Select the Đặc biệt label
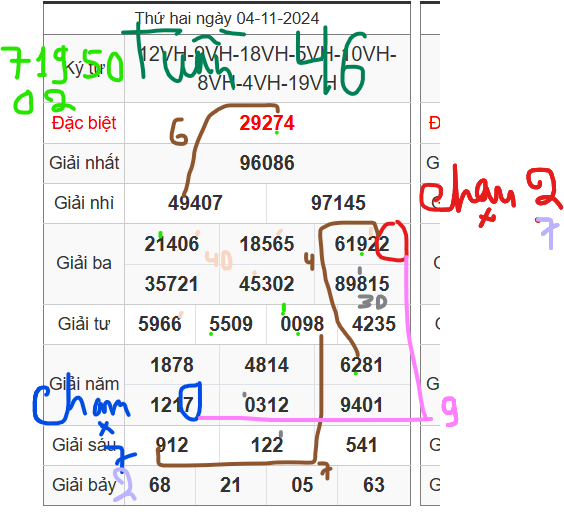This screenshot has width=564, height=518. 84,123
